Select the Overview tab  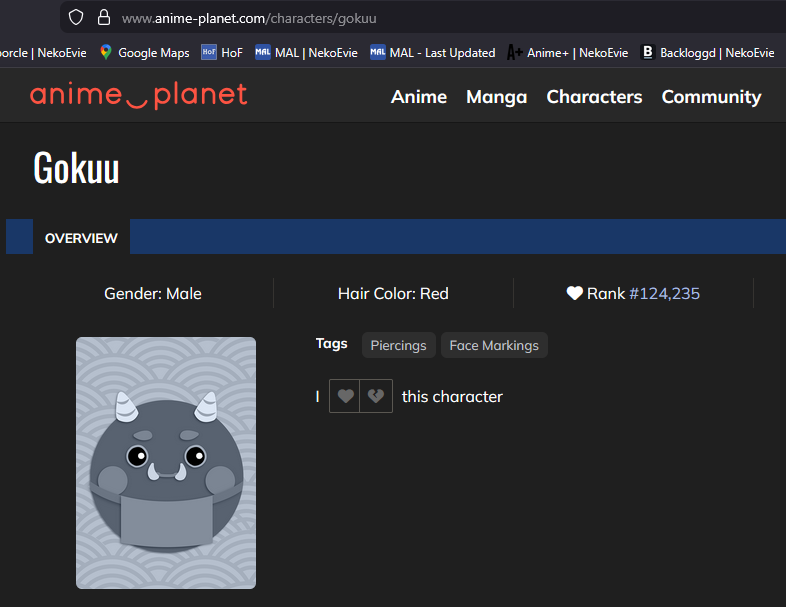click(x=81, y=238)
